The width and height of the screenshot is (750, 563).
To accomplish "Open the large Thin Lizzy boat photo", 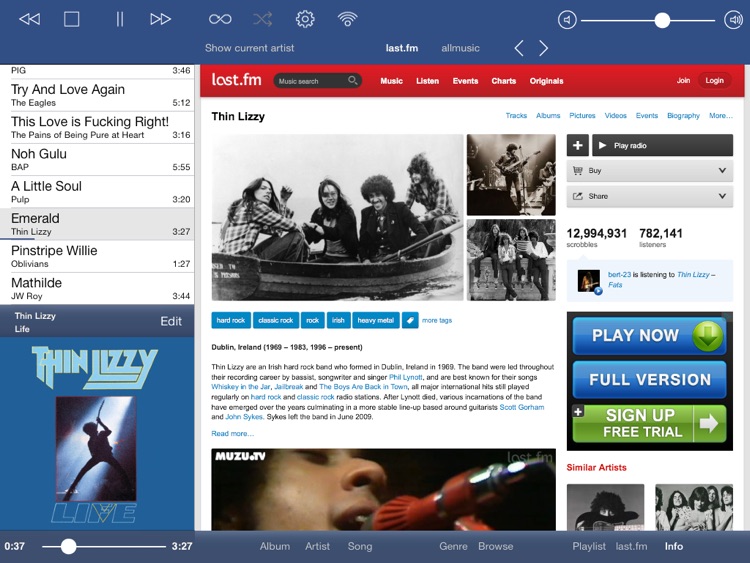I will [337, 217].
